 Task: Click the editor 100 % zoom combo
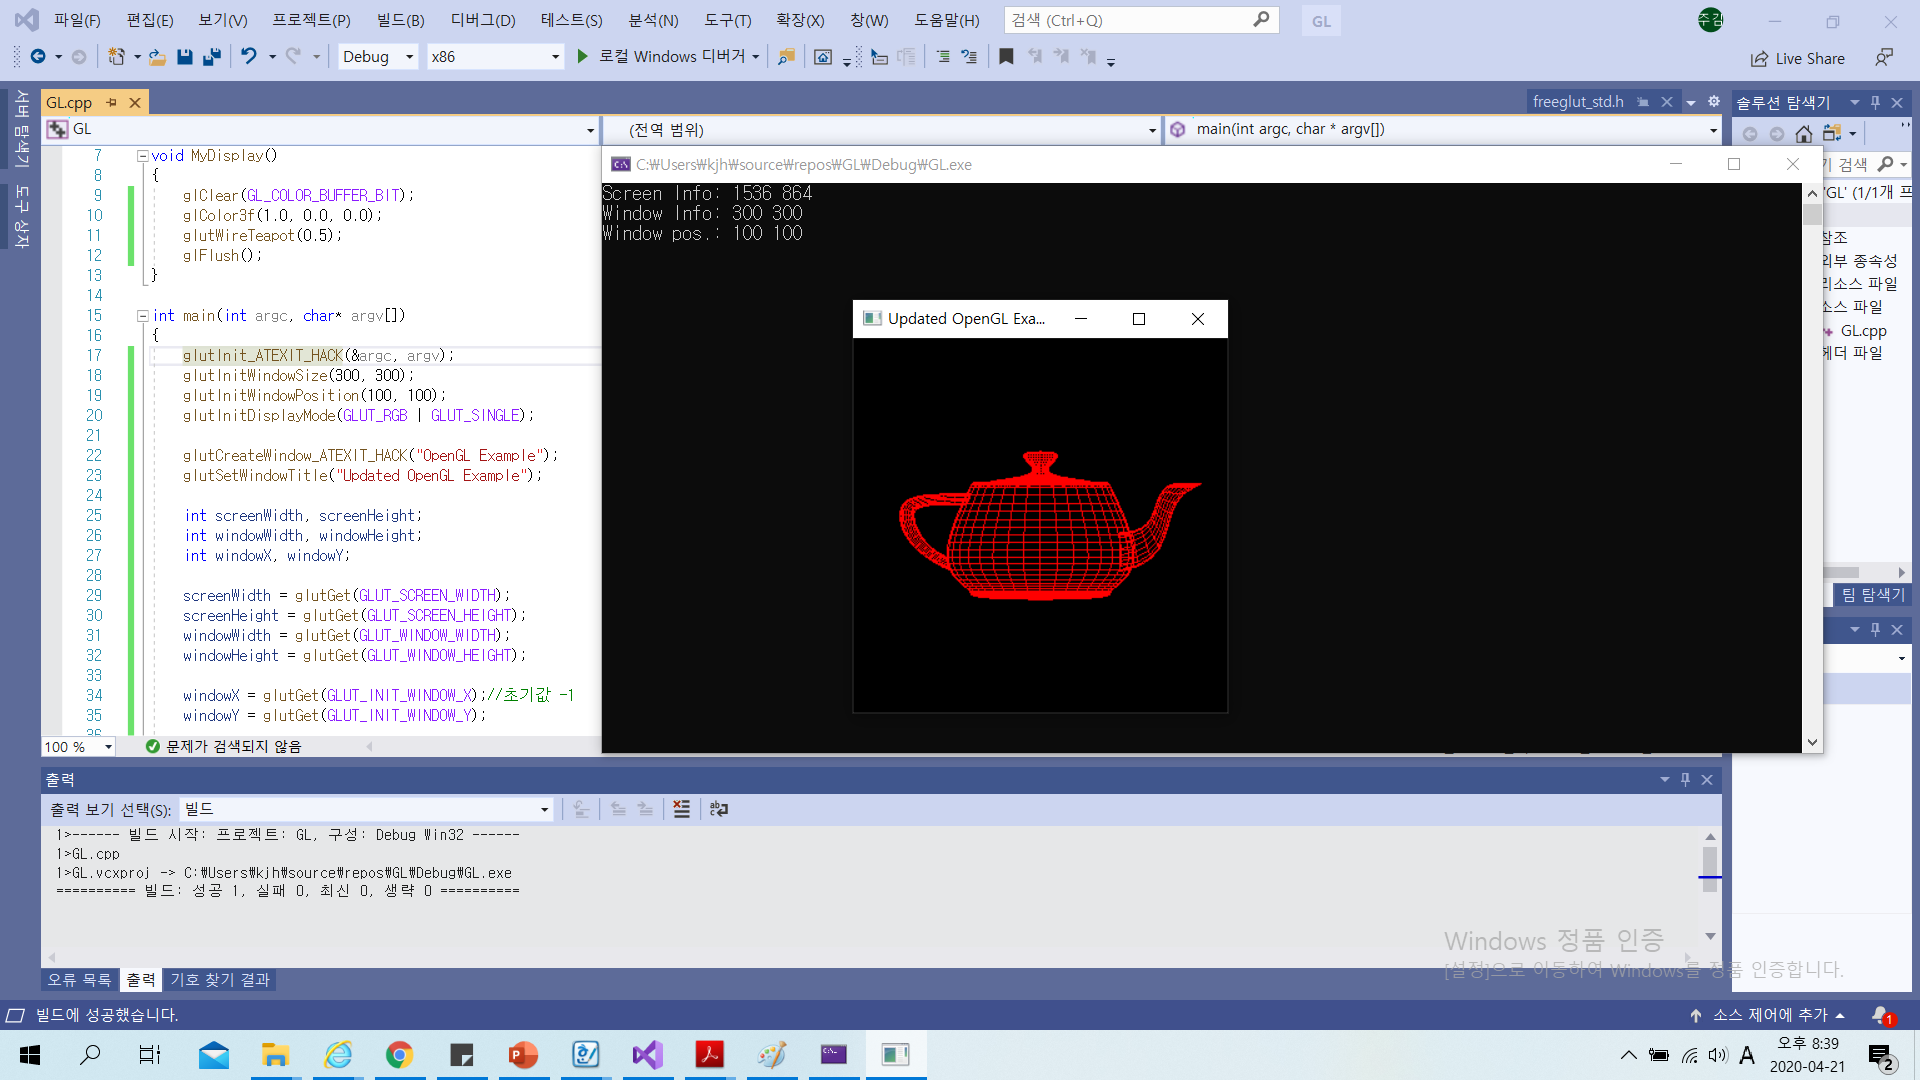tap(78, 747)
